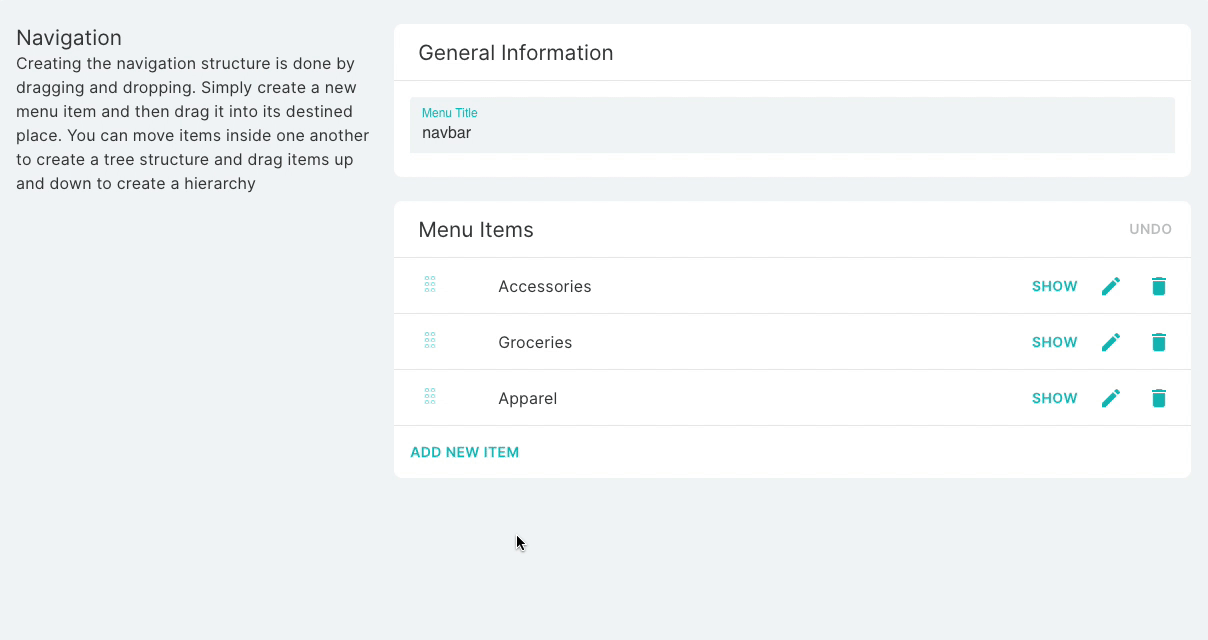Remove the Groceries item with trash icon
This screenshot has height=640, width=1208.
click(x=1159, y=342)
